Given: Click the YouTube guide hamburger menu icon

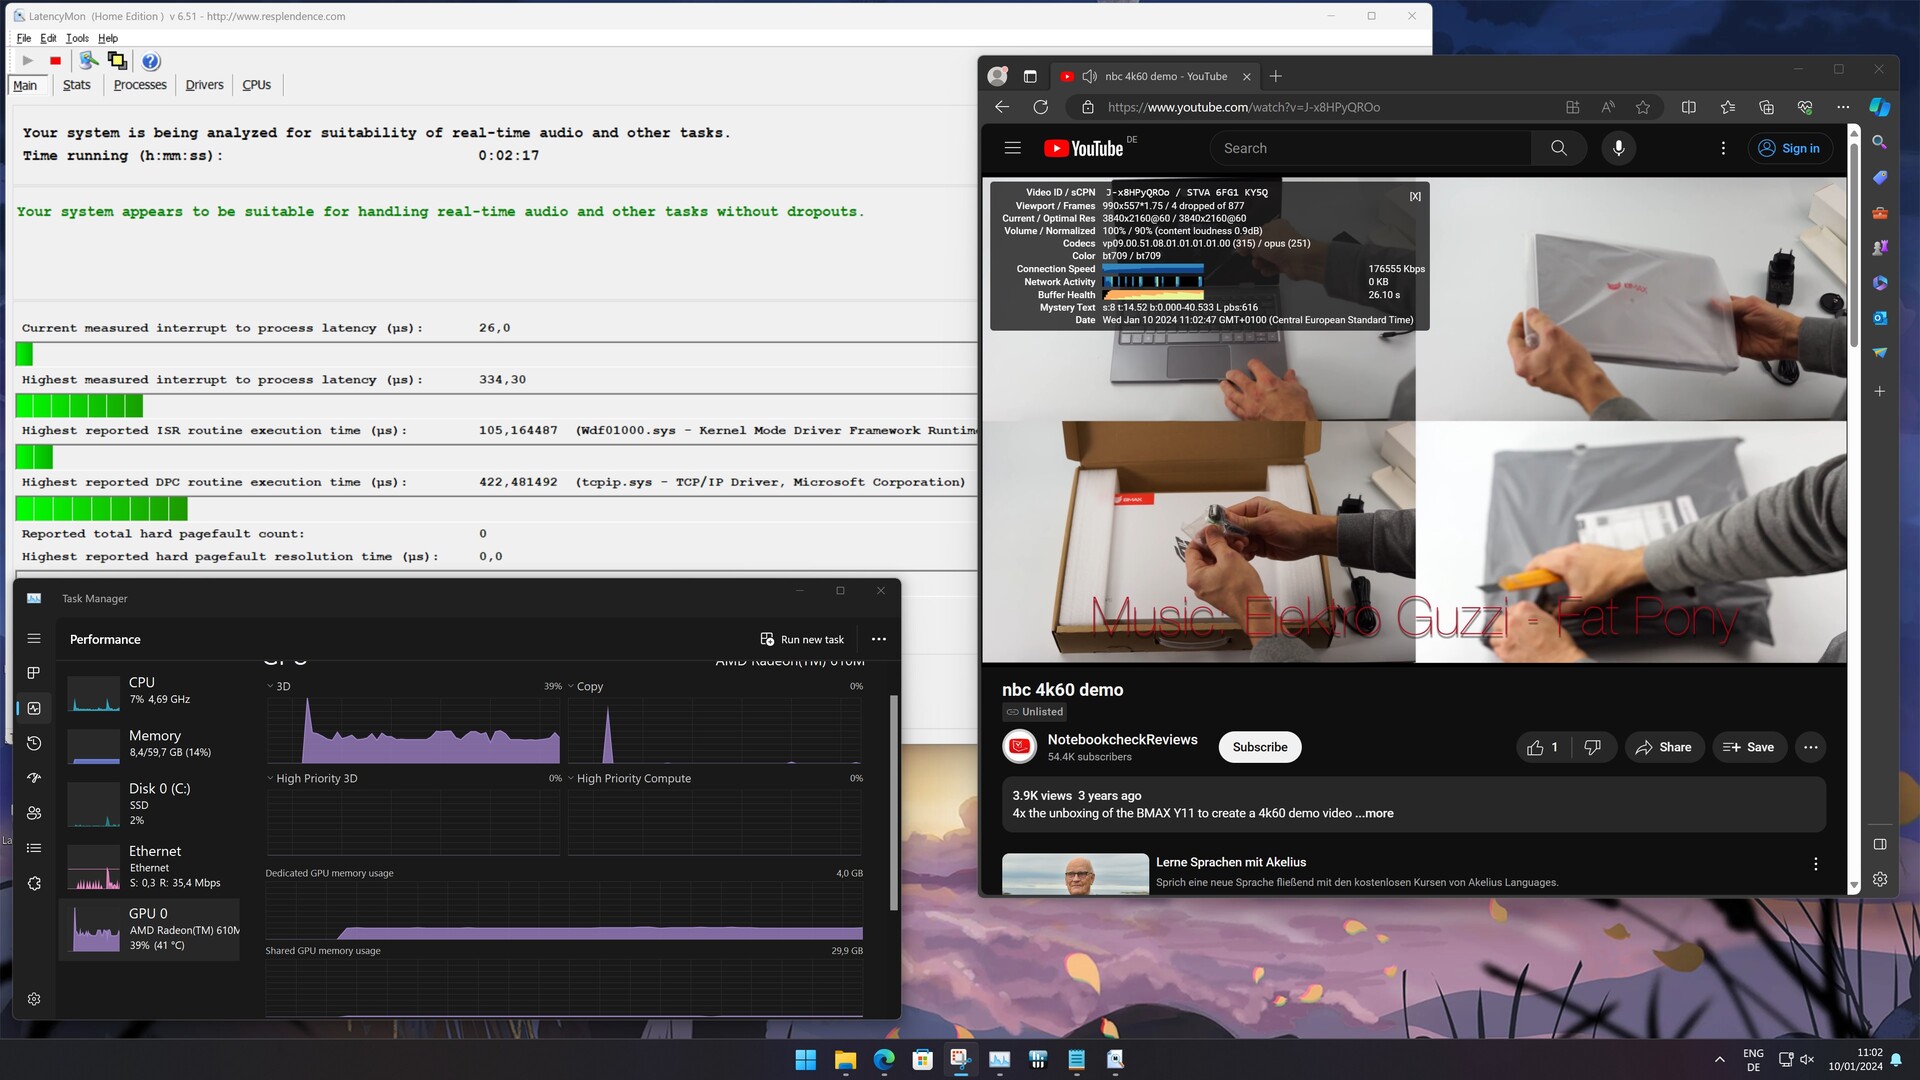Looking at the screenshot, I should [1012, 148].
